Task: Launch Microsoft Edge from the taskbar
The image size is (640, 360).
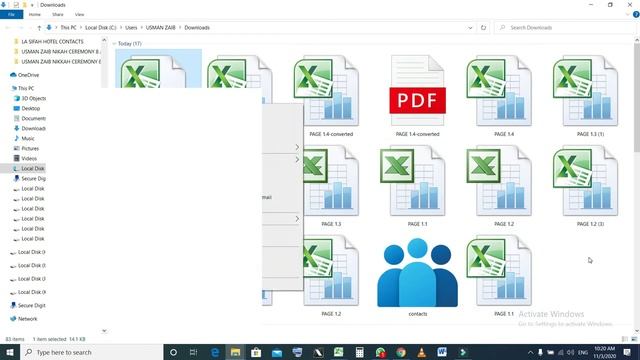Action: [215, 352]
